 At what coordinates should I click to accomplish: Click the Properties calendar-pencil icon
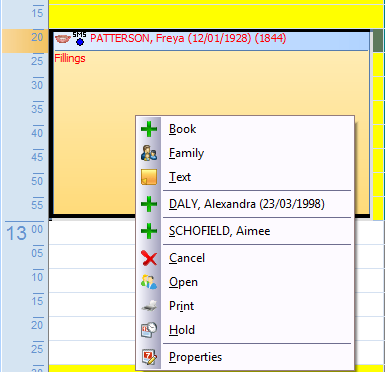(149, 357)
